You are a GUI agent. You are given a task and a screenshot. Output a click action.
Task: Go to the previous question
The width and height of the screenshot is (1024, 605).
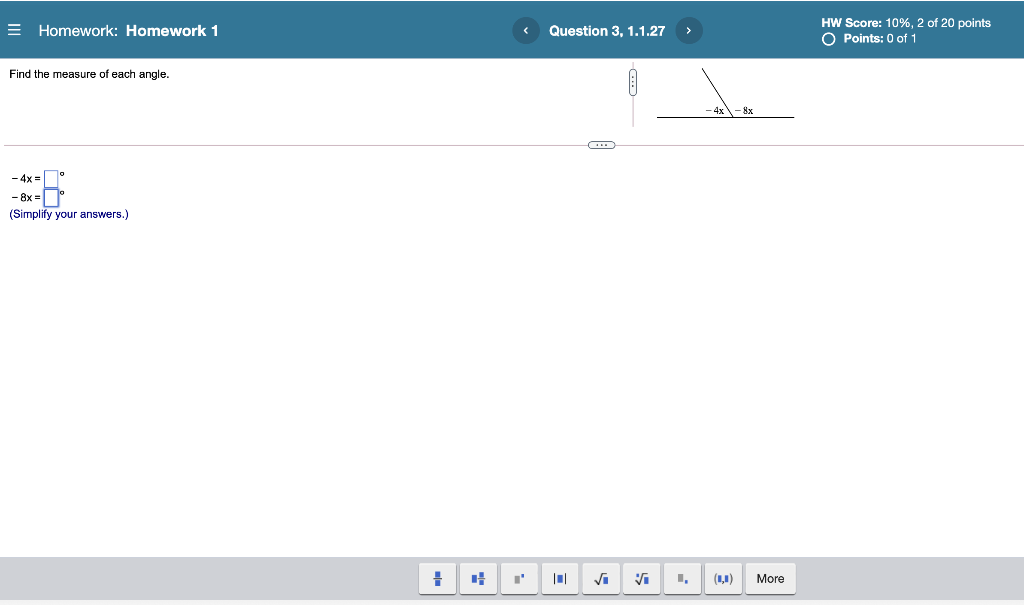[526, 31]
